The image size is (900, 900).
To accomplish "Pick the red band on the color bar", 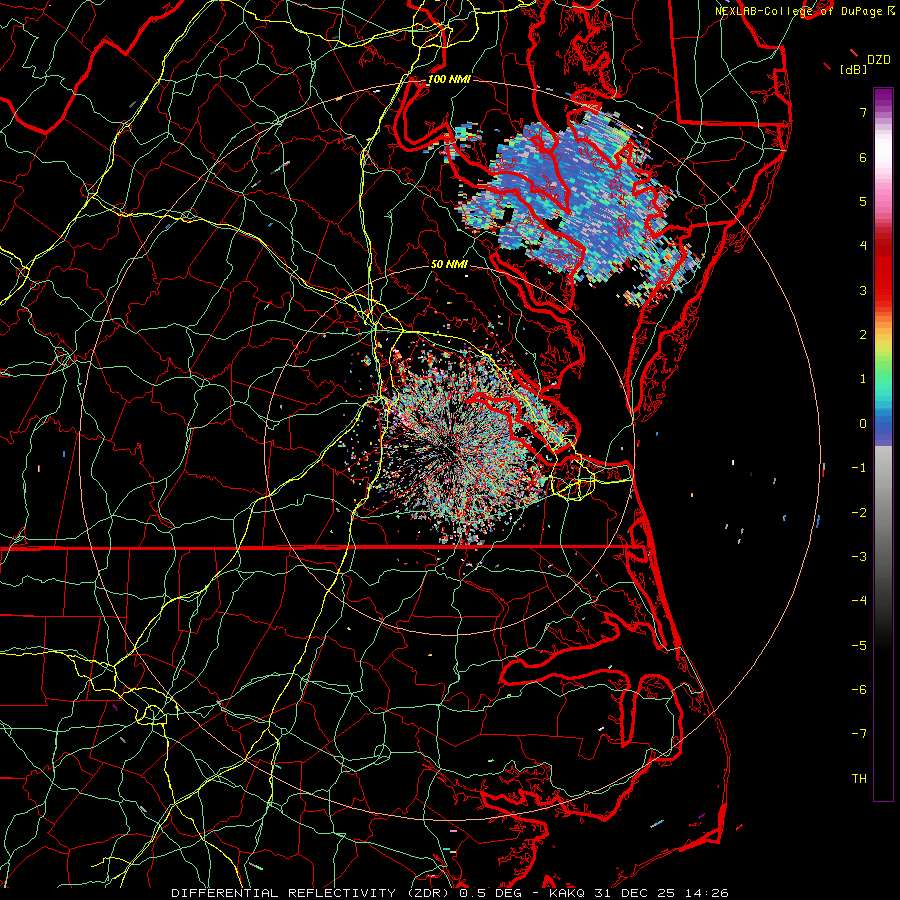I will 883,270.
